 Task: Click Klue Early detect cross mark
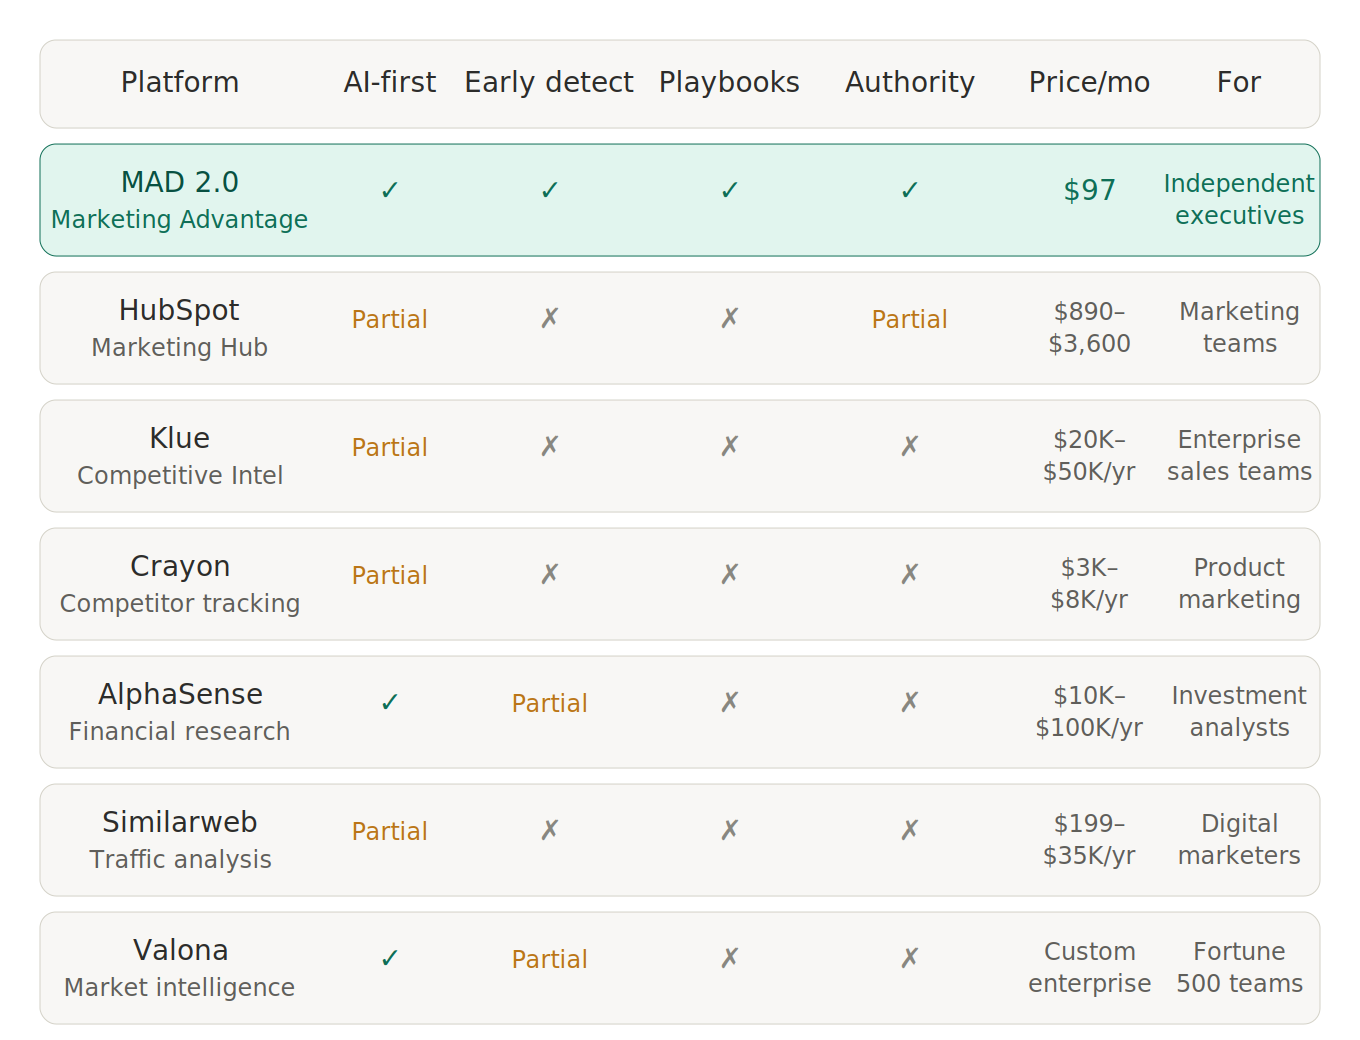[550, 446]
